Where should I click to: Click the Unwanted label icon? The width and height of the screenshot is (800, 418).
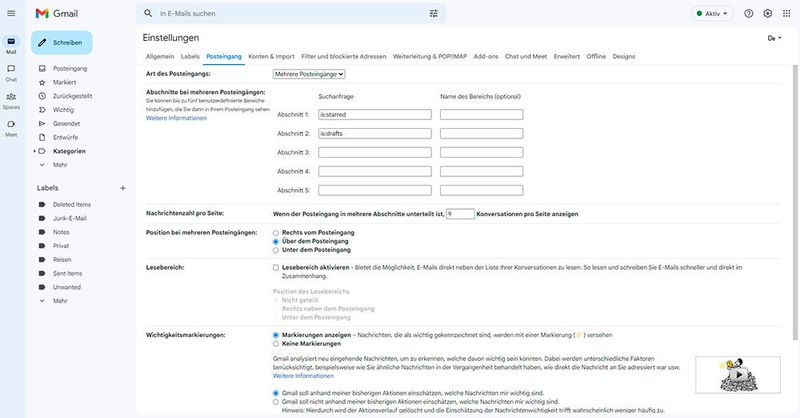(42, 287)
